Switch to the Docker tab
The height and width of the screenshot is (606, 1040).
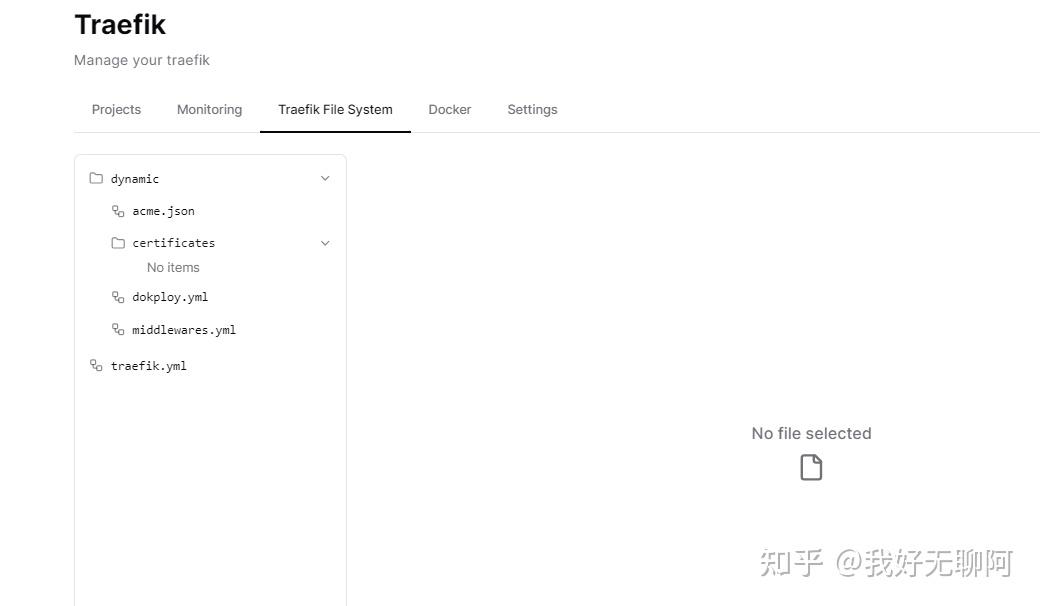click(x=449, y=109)
